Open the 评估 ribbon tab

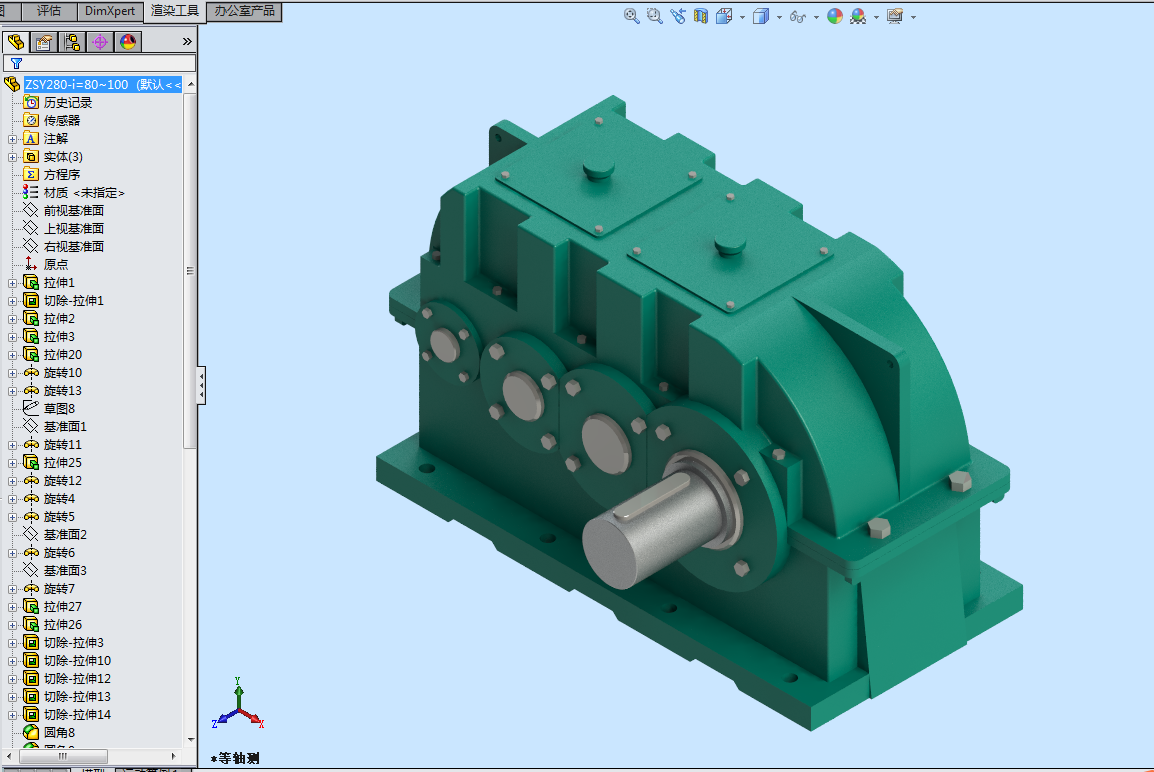pos(49,11)
